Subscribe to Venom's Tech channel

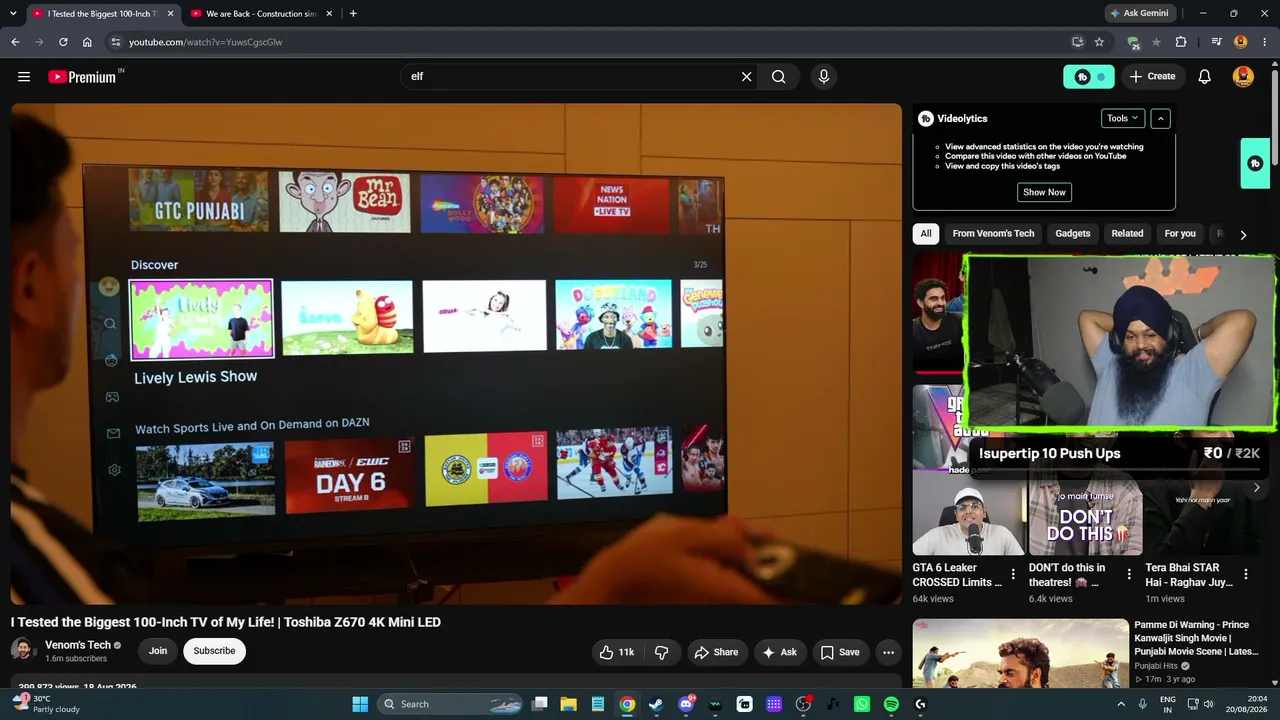[x=214, y=651]
